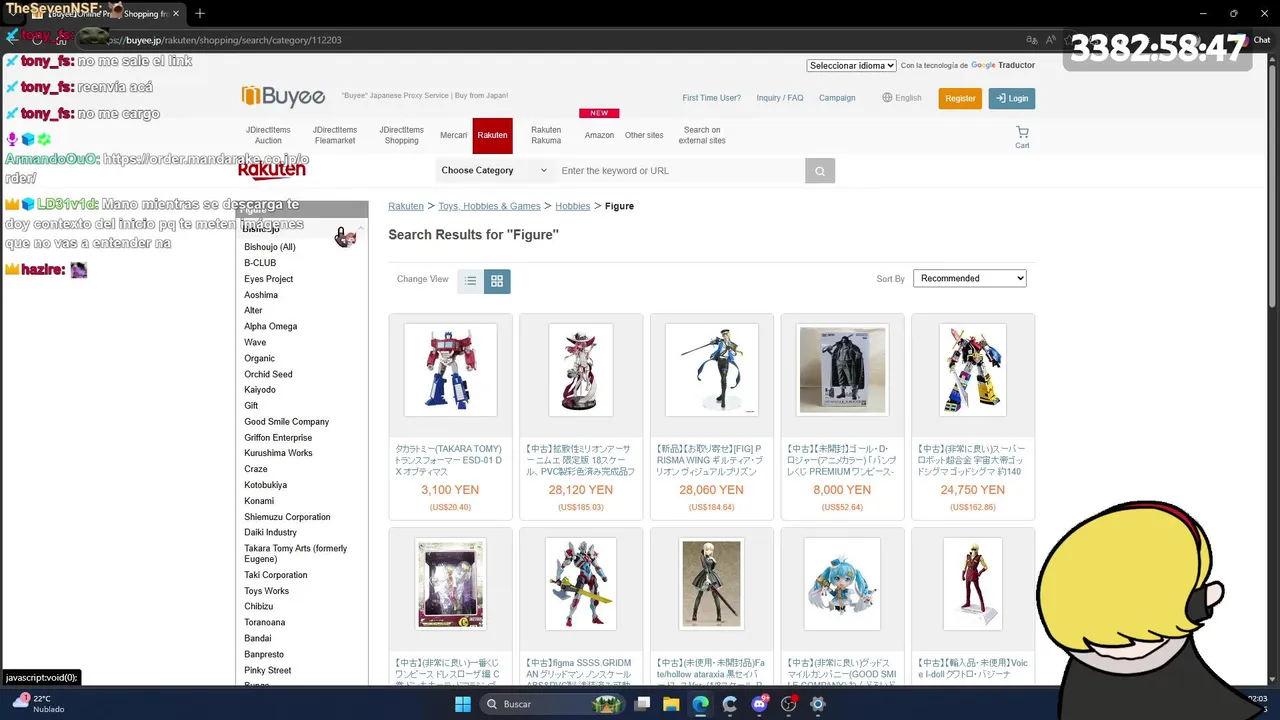
Task: Select Kaiyodo category
Action: pyautogui.click(x=260, y=390)
